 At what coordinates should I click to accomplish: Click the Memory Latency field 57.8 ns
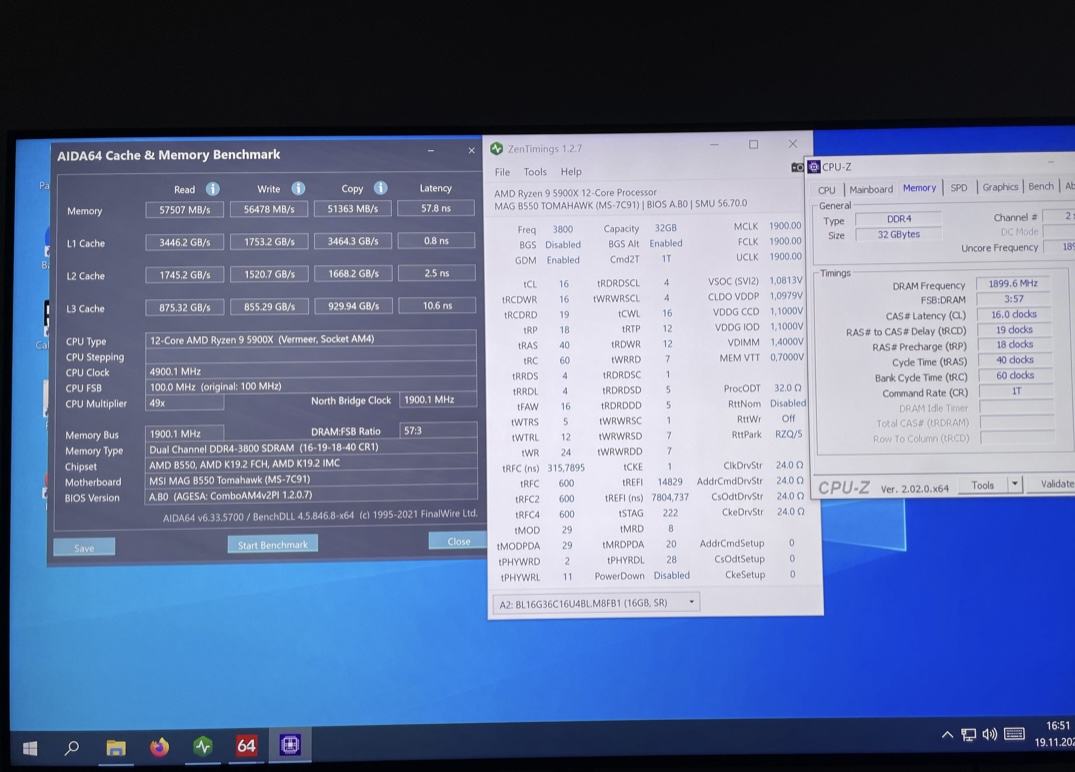coord(436,208)
